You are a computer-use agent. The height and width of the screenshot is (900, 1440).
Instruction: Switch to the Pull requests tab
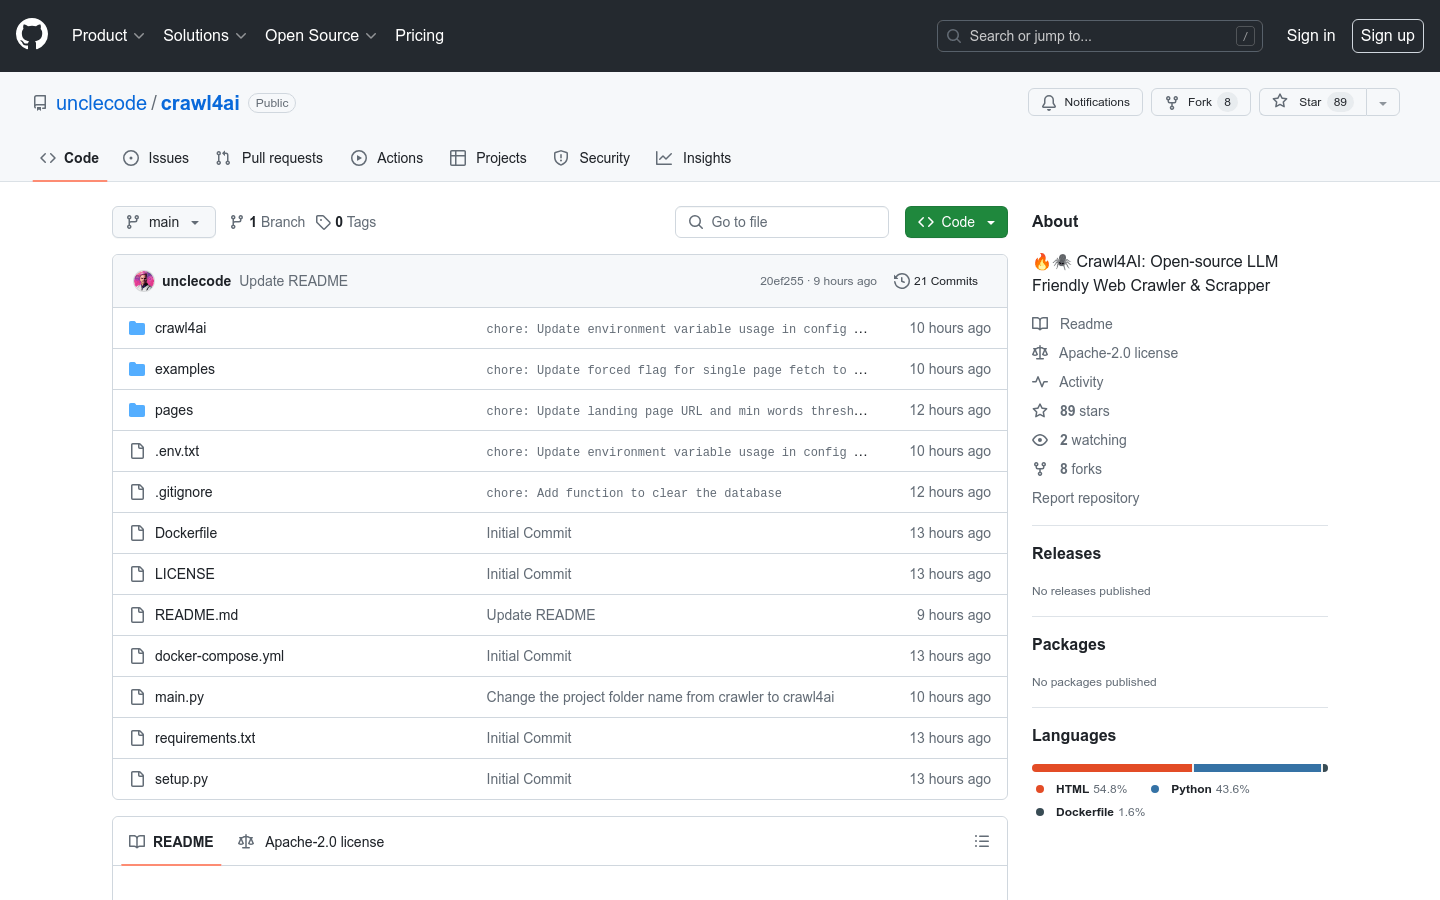tap(269, 158)
